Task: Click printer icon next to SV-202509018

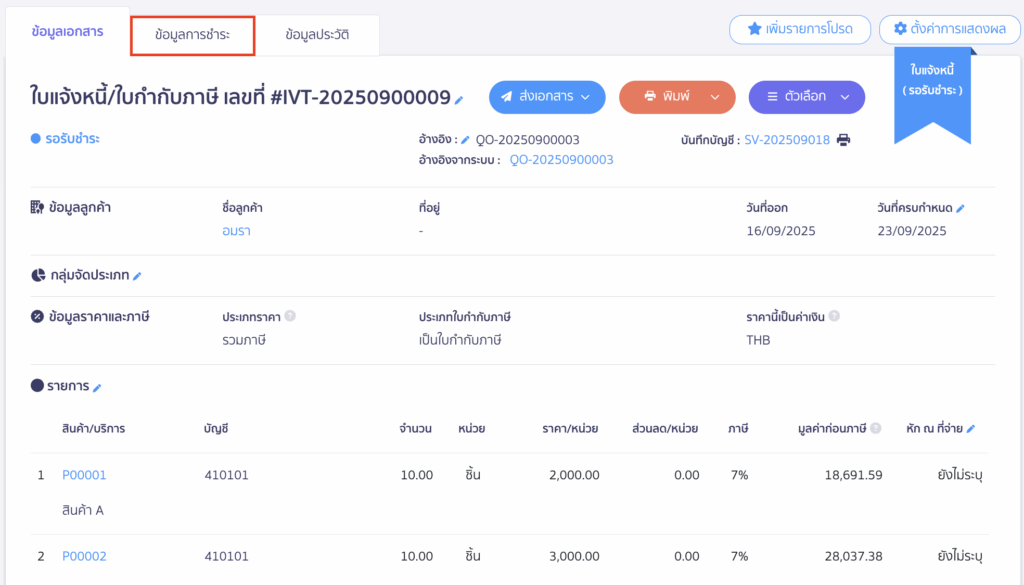Action: (x=843, y=140)
